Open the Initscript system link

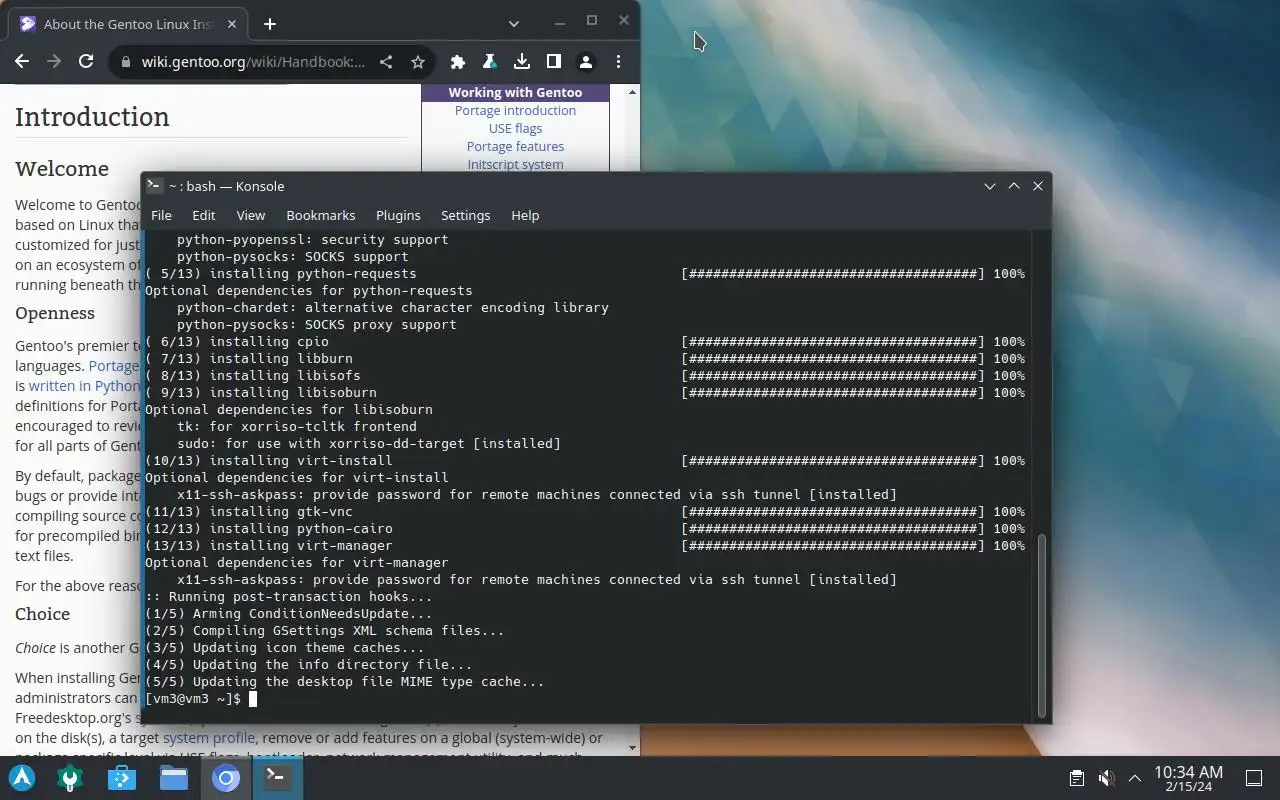515,164
